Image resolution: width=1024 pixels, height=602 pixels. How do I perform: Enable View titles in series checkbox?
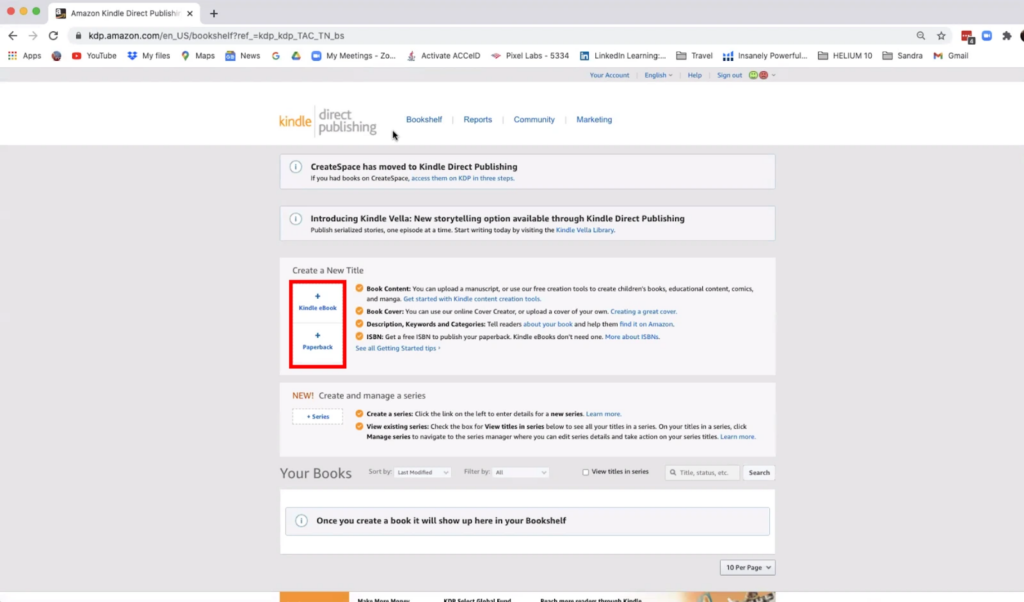[x=585, y=472]
